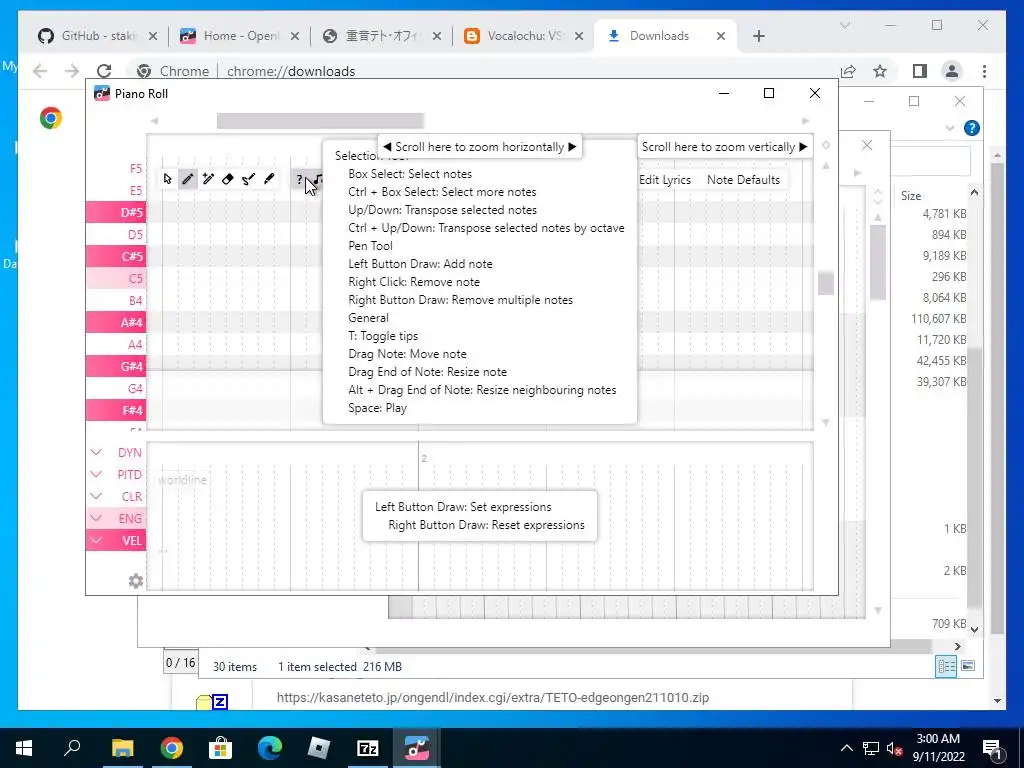The image size is (1024, 768).
Task: Select the Eraser tool
Action: (x=228, y=179)
